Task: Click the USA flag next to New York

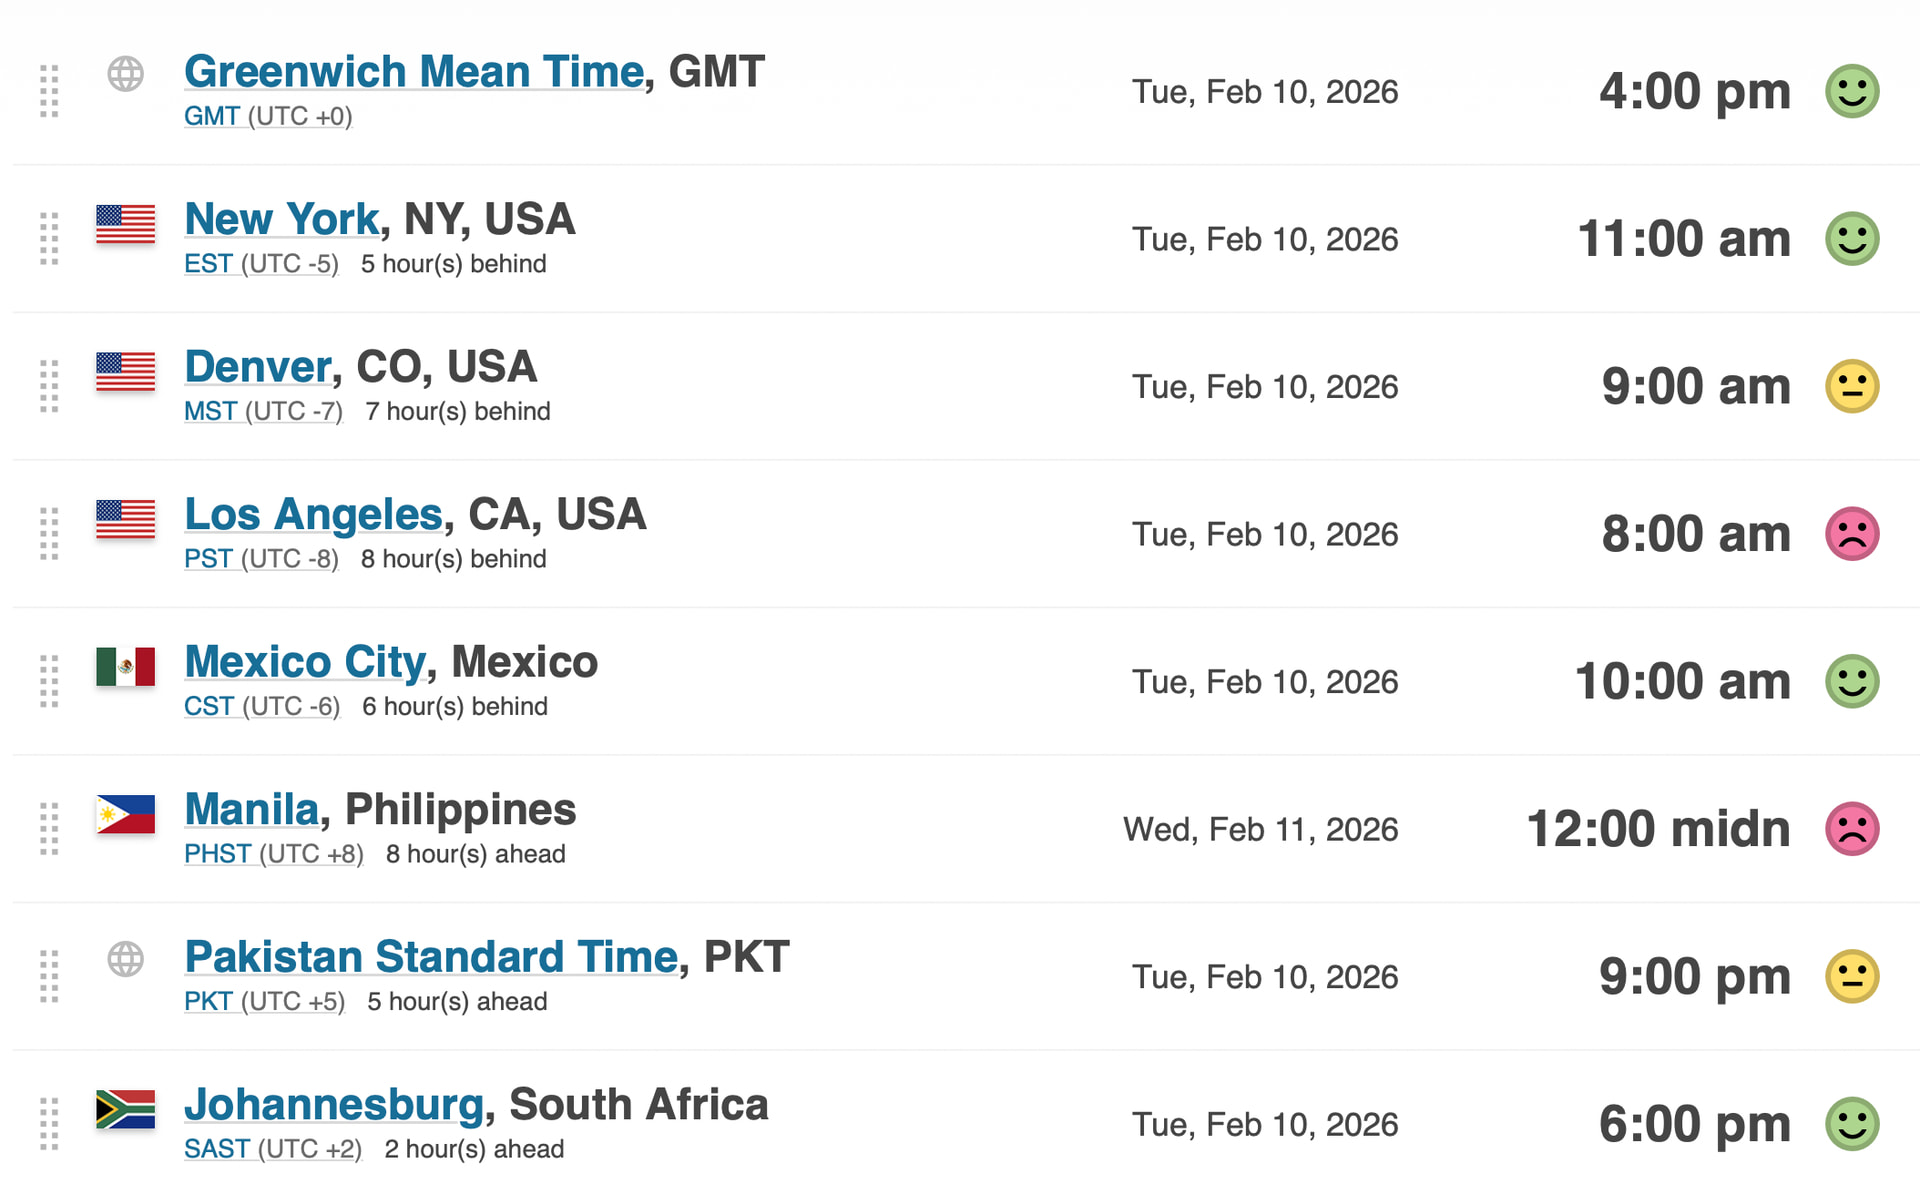Action: pyautogui.click(x=126, y=224)
